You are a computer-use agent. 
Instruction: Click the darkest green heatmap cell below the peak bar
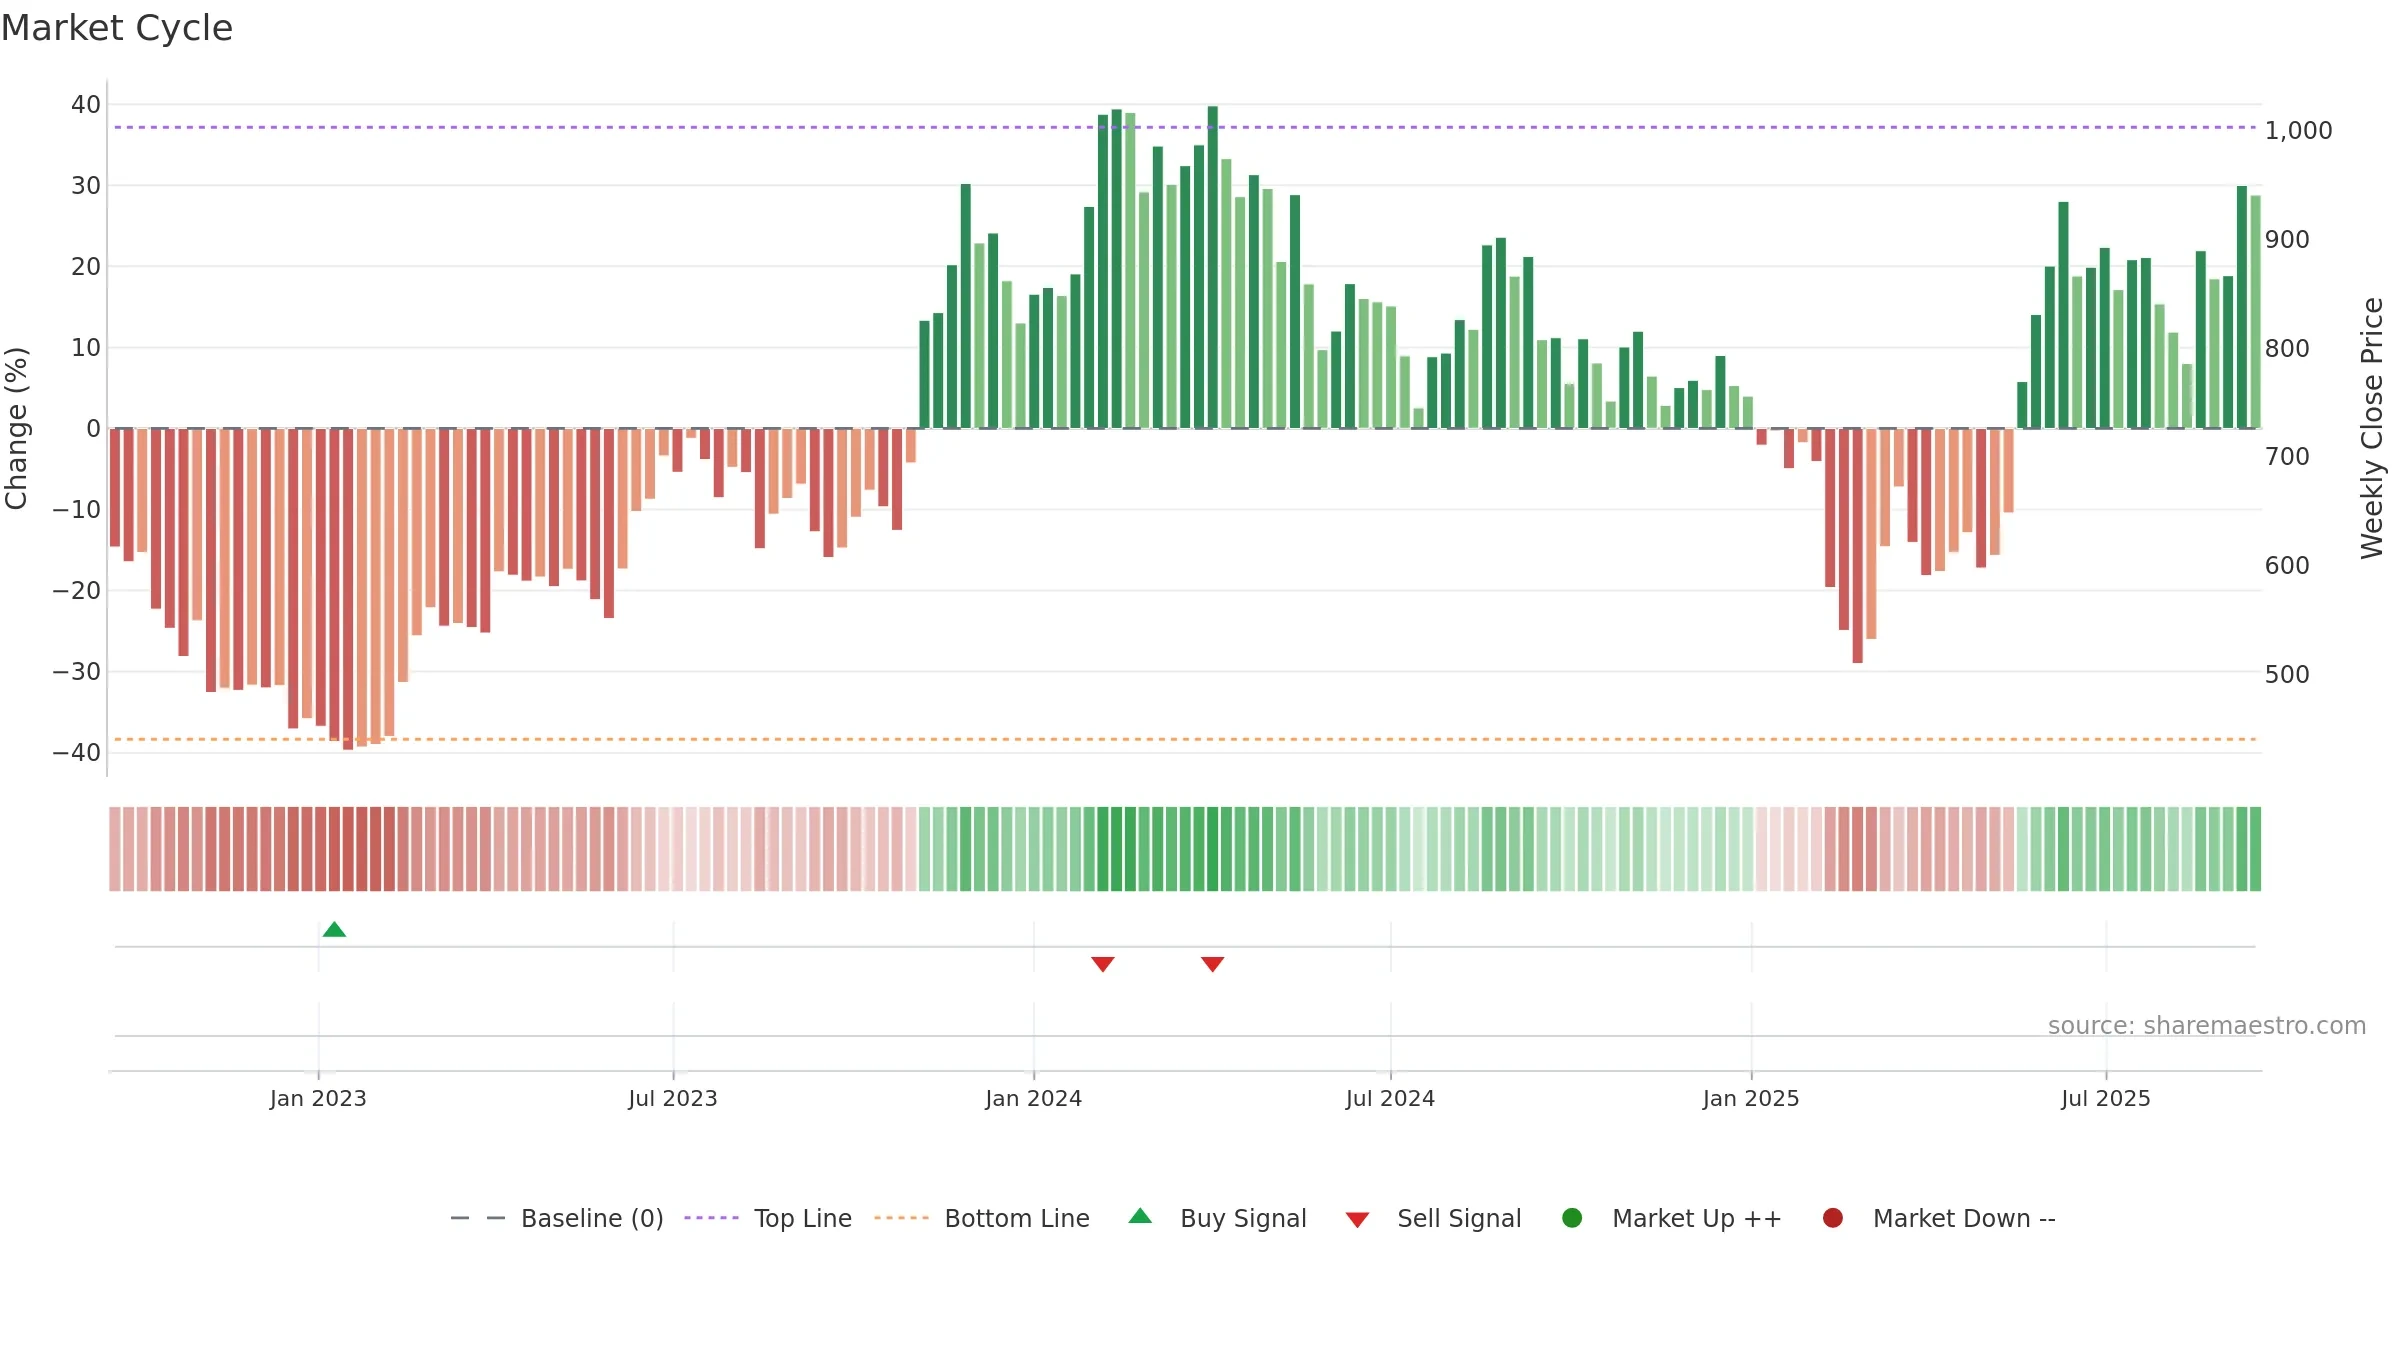tap(1213, 849)
